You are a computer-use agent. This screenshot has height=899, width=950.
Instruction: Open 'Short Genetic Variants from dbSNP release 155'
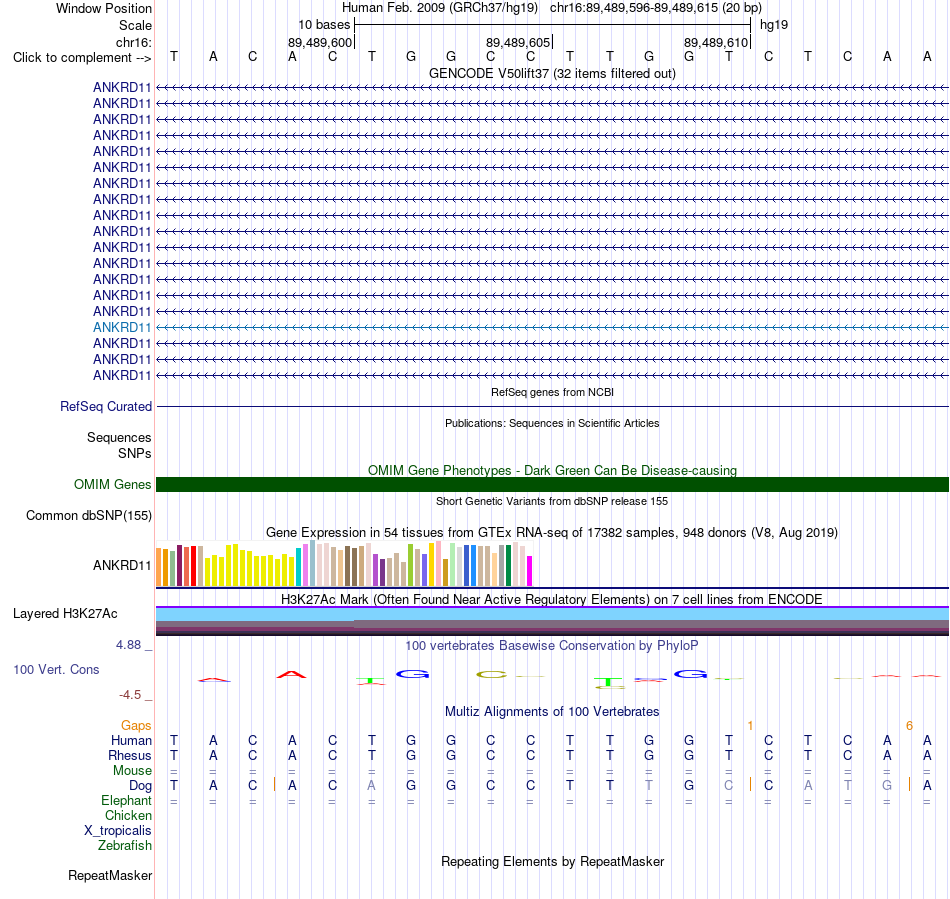click(x=552, y=502)
